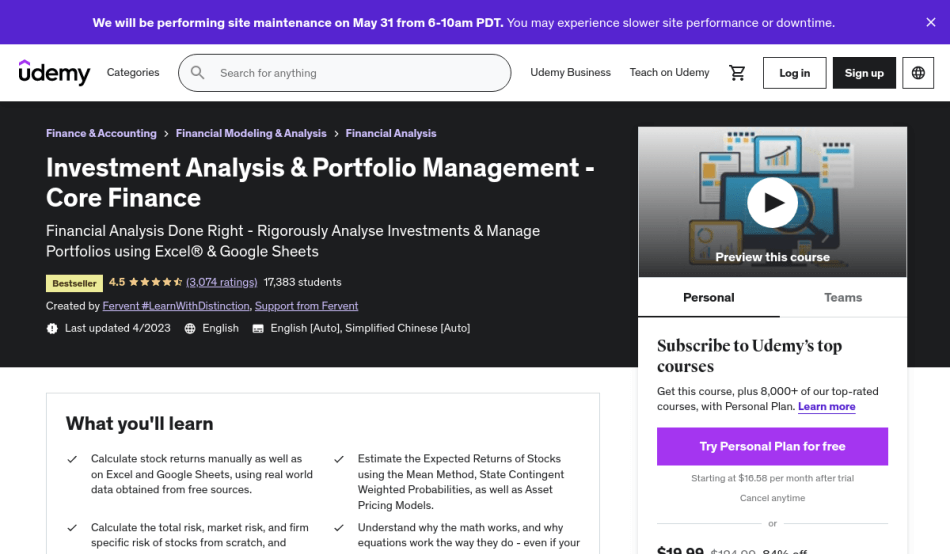Open instructor Fervent #LearnWithDistinction profile
The width and height of the screenshot is (950, 554).
click(176, 306)
